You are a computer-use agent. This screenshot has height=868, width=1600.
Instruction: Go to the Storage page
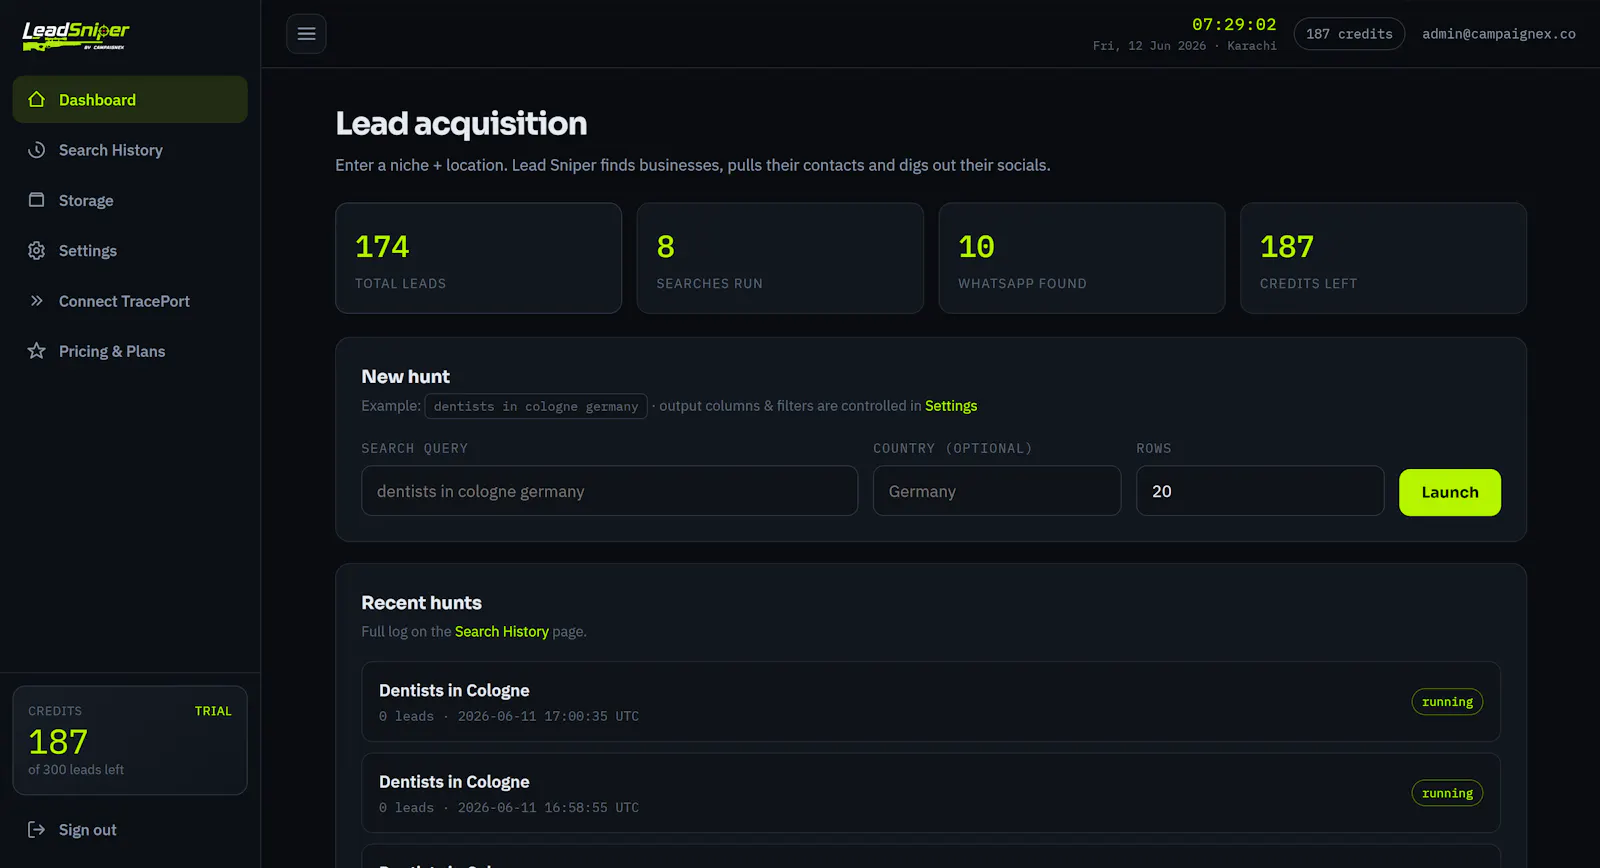(130, 200)
